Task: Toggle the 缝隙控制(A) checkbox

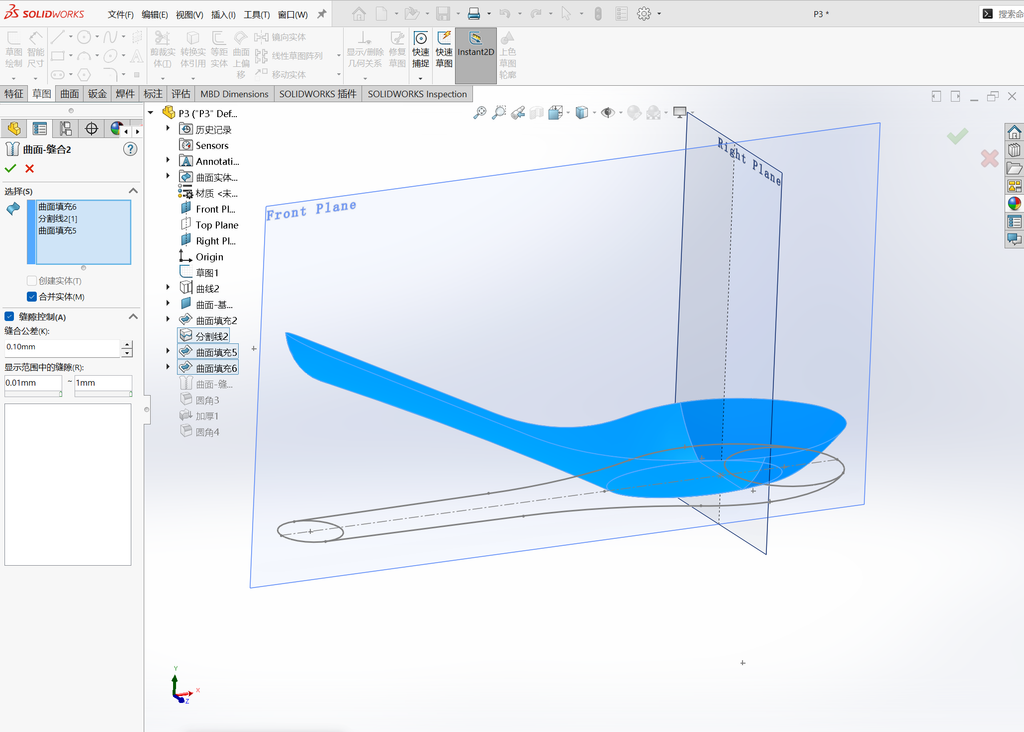Action: pyautogui.click(x=9, y=316)
